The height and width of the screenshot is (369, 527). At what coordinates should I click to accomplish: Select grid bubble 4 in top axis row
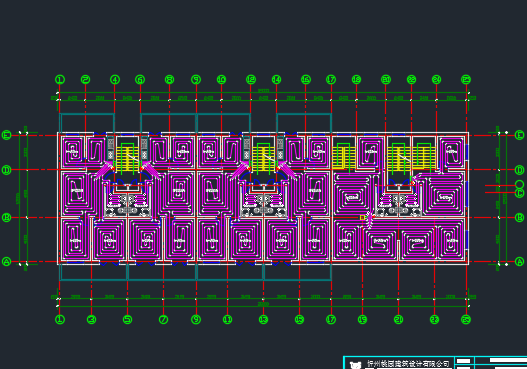115,80
